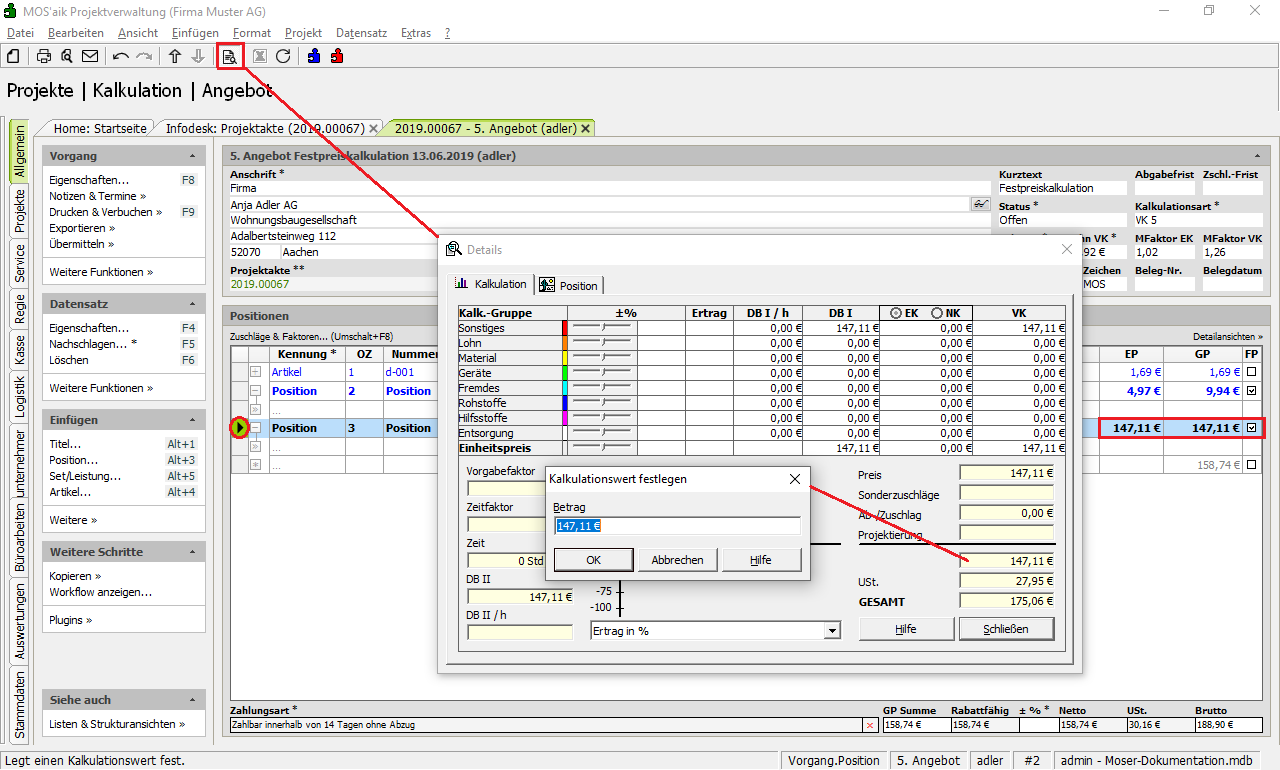Open the Details view toolbar icon

coord(230,56)
